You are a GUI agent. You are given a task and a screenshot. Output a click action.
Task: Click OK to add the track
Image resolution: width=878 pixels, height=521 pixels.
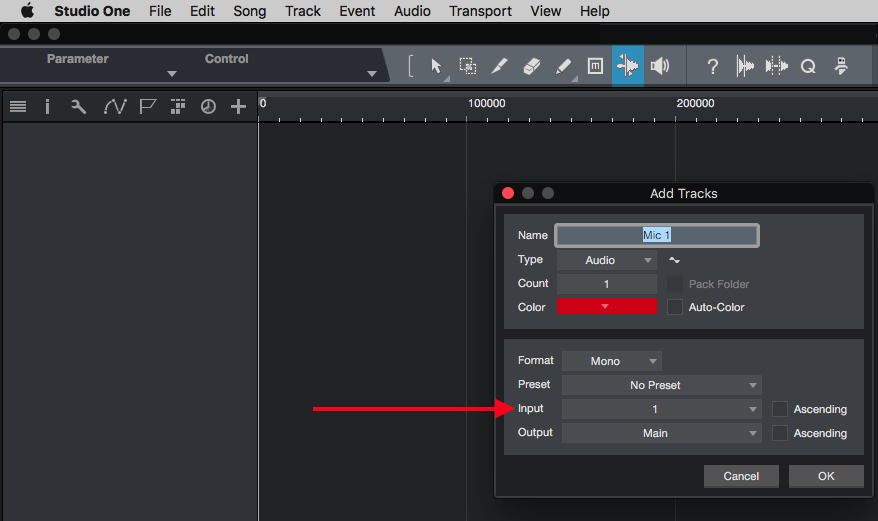pyautogui.click(x=825, y=476)
